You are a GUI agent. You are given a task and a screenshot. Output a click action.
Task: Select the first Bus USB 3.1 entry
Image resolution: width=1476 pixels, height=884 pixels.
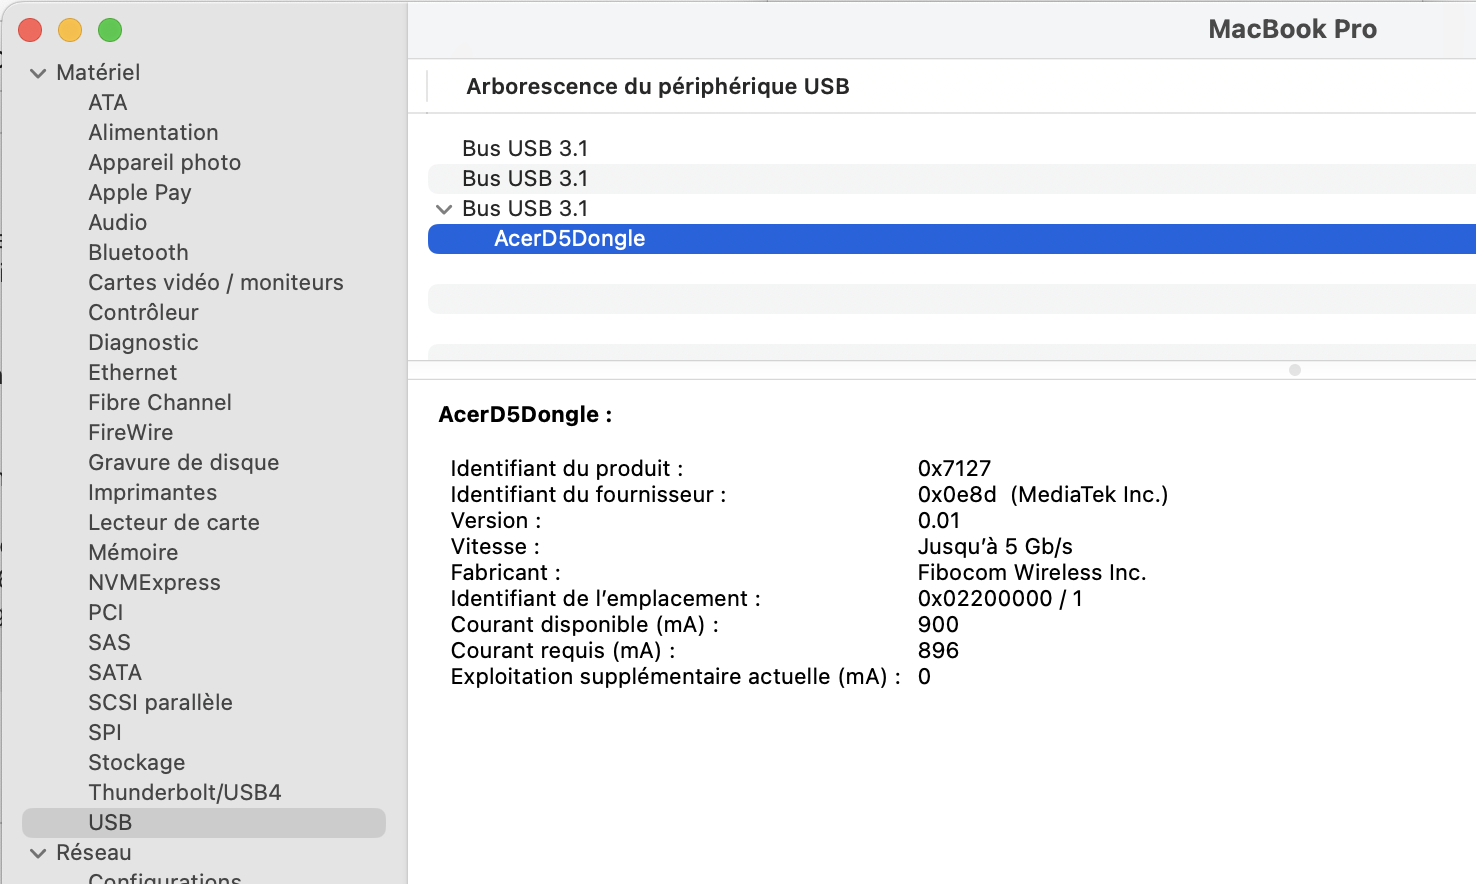click(x=525, y=149)
